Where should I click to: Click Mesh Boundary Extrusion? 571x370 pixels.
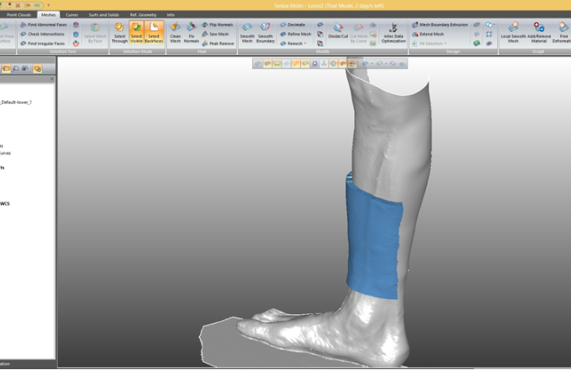click(440, 25)
